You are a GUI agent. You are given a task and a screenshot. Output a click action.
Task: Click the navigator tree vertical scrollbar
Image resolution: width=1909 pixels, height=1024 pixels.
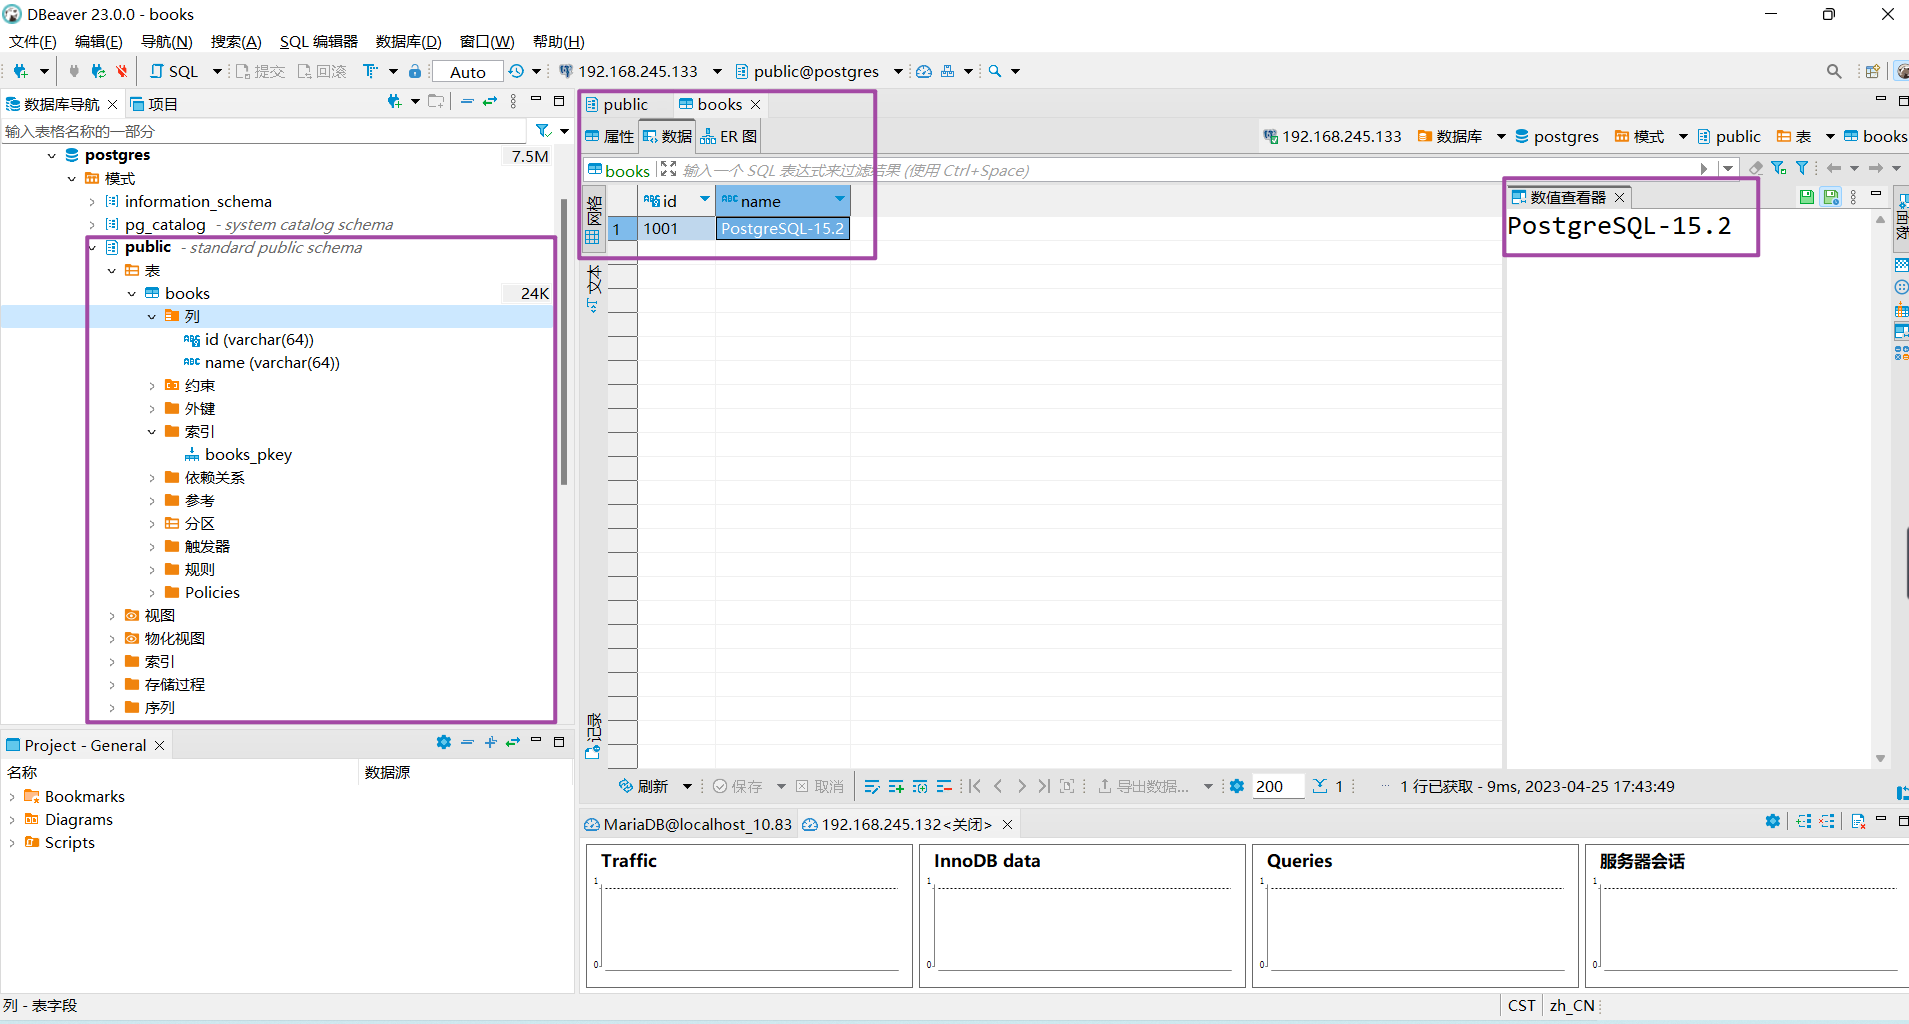[564, 340]
